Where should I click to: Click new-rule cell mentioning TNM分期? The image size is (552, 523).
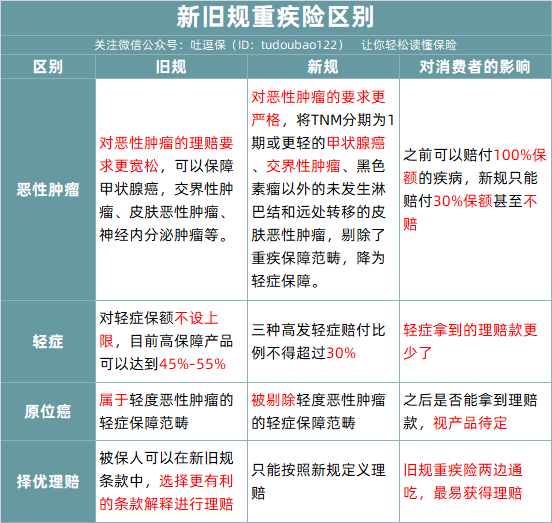[x=322, y=189]
